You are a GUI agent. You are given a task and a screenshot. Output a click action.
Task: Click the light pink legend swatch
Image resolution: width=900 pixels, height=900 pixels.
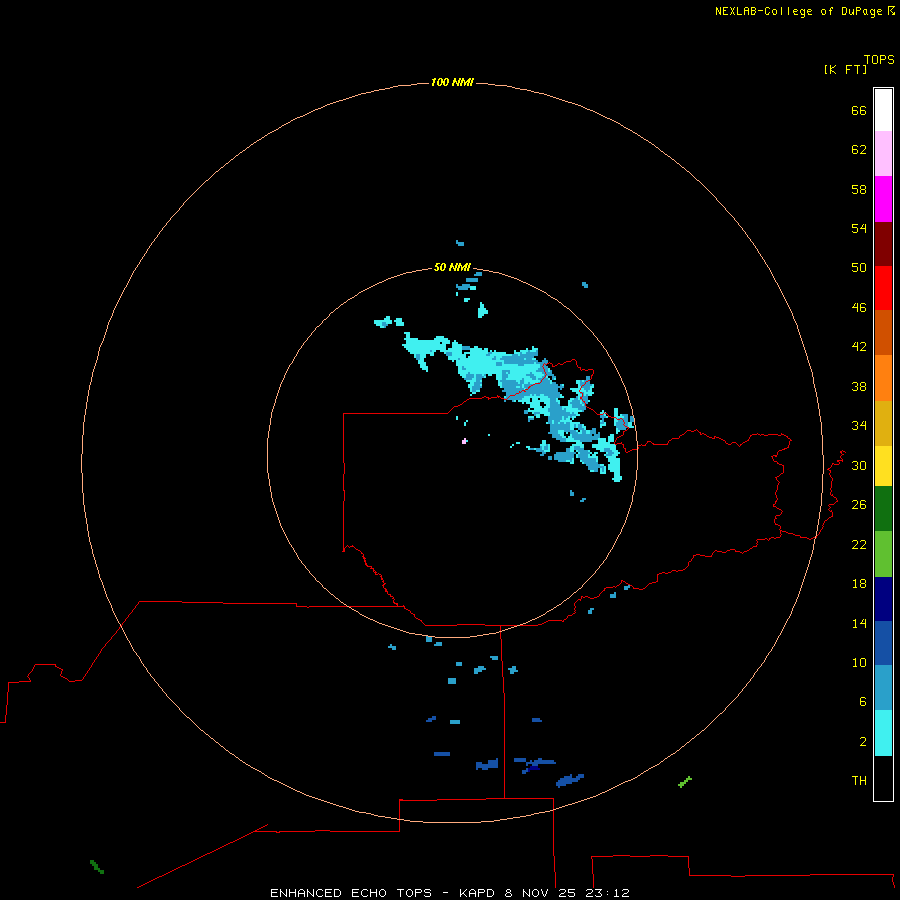(x=883, y=153)
